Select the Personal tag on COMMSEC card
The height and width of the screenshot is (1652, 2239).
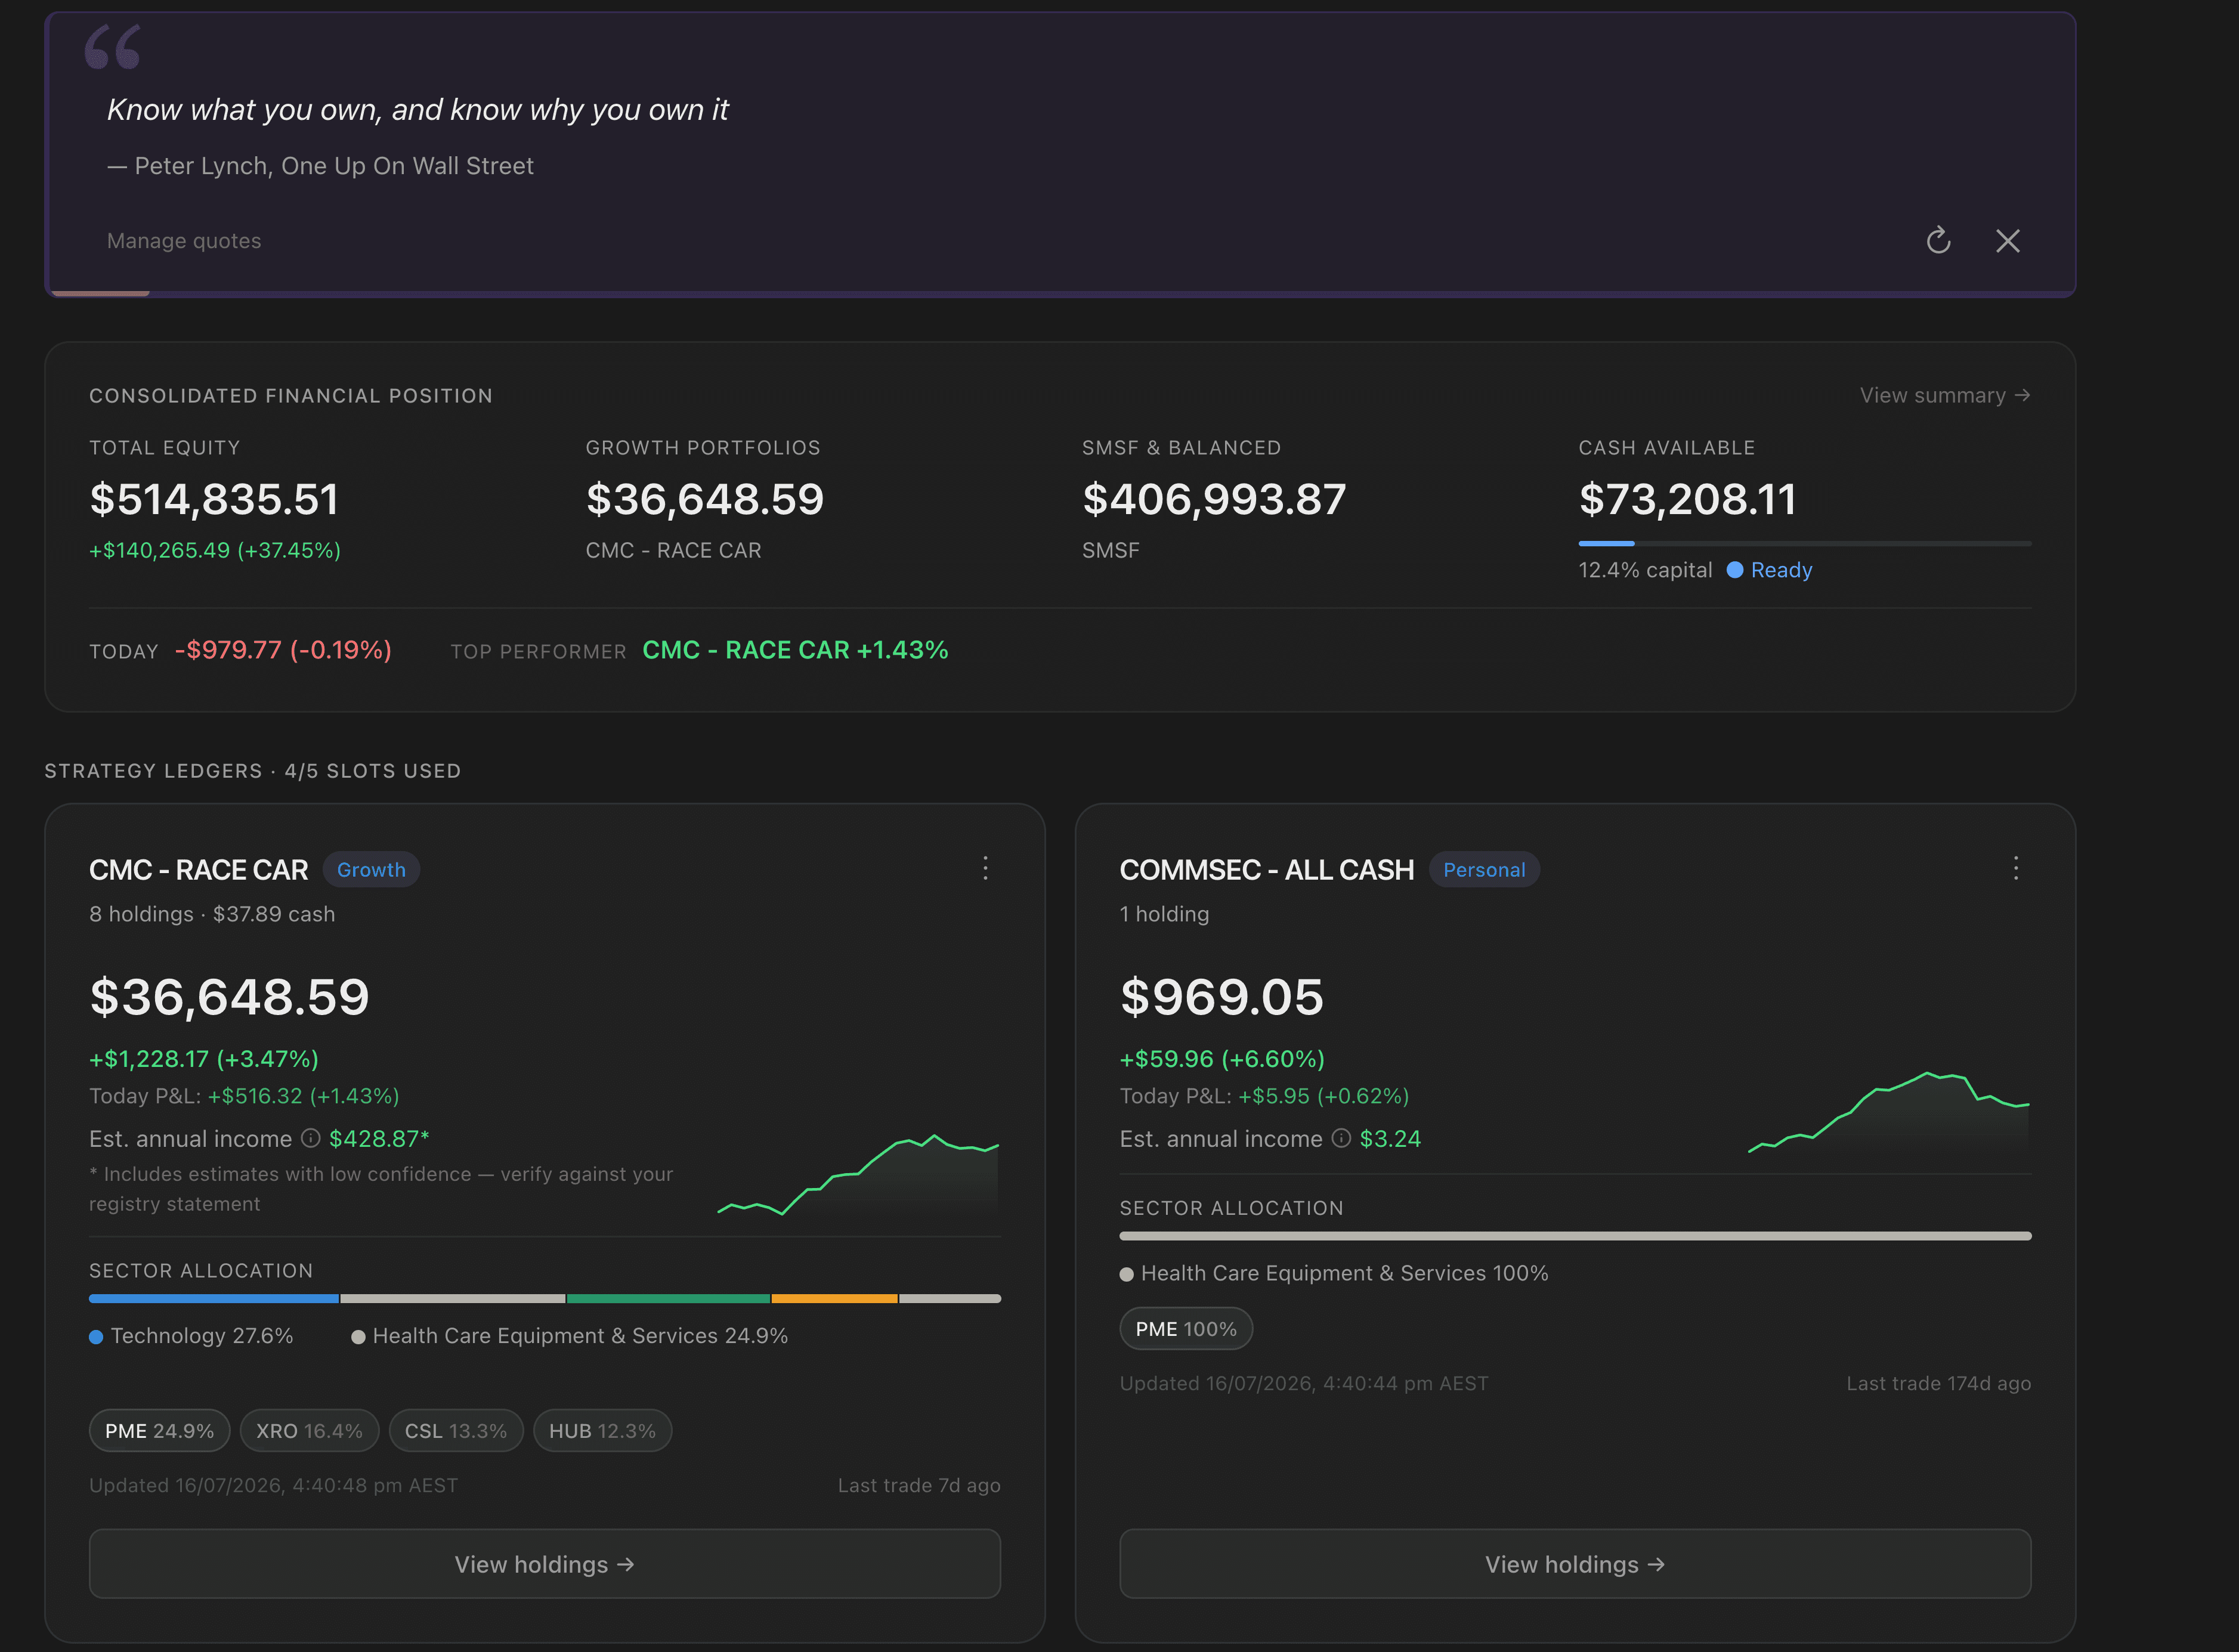[x=1484, y=870]
